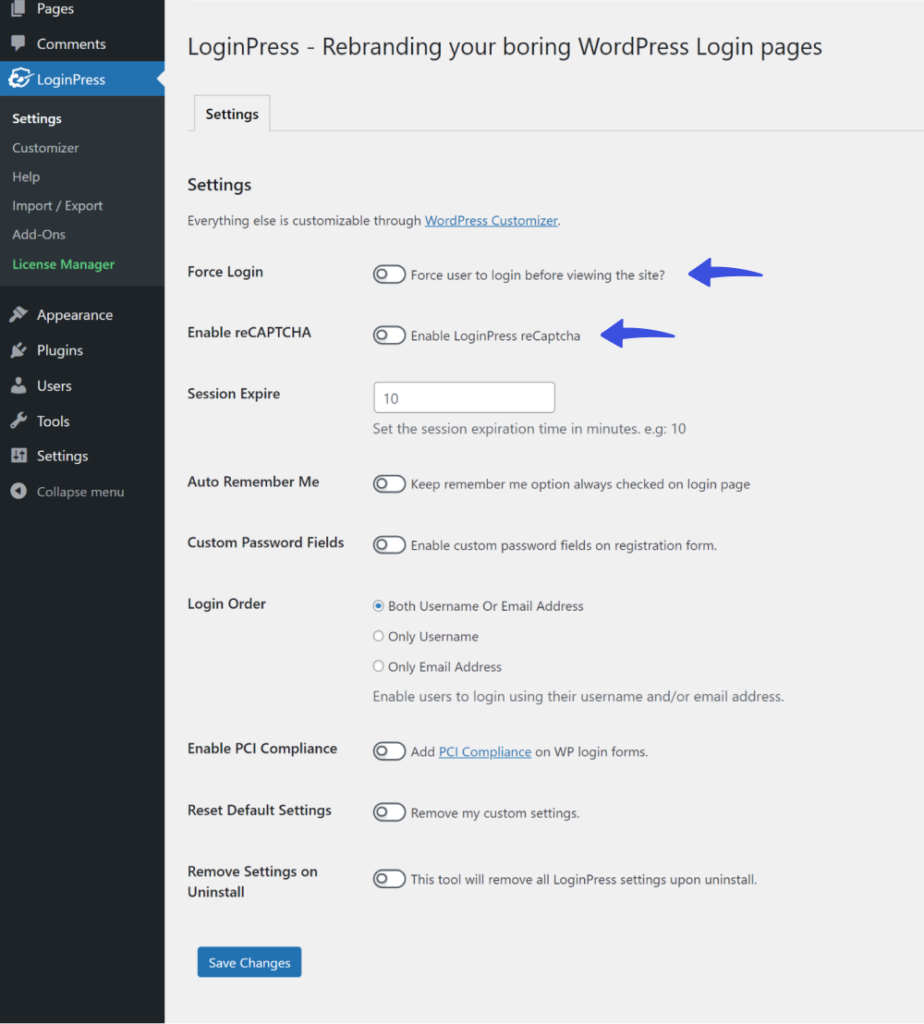Switch to the Settings tab

pyautogui.click(x=232, y=114)
